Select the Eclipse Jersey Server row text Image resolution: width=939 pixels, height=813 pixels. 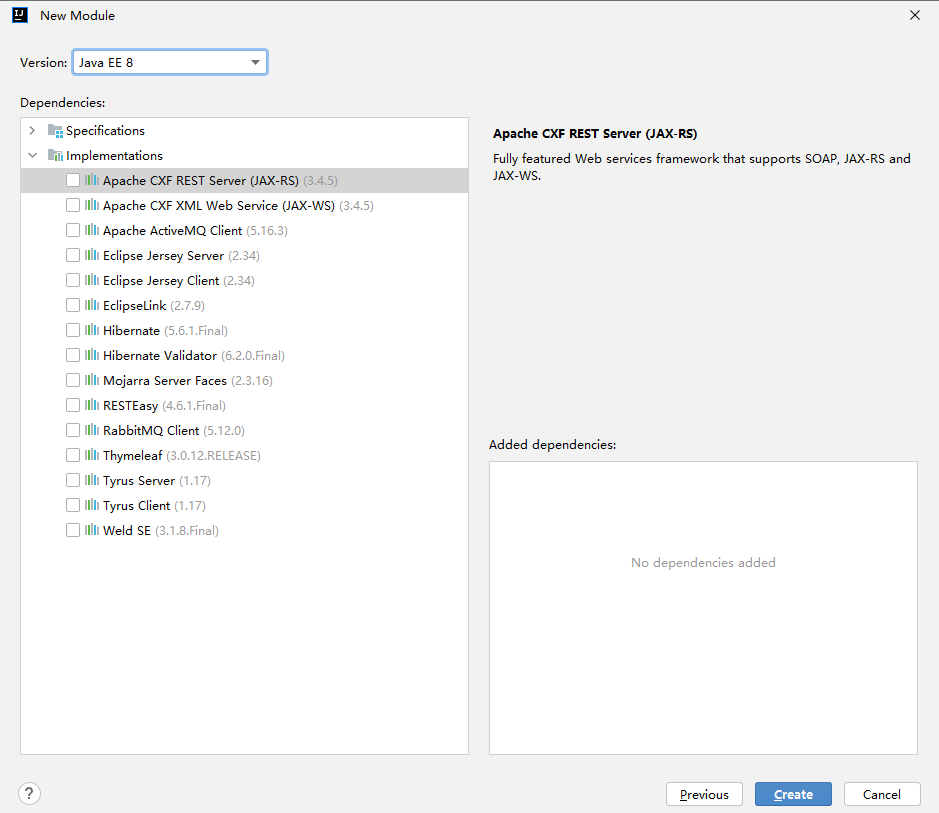[x=181, y=256]
